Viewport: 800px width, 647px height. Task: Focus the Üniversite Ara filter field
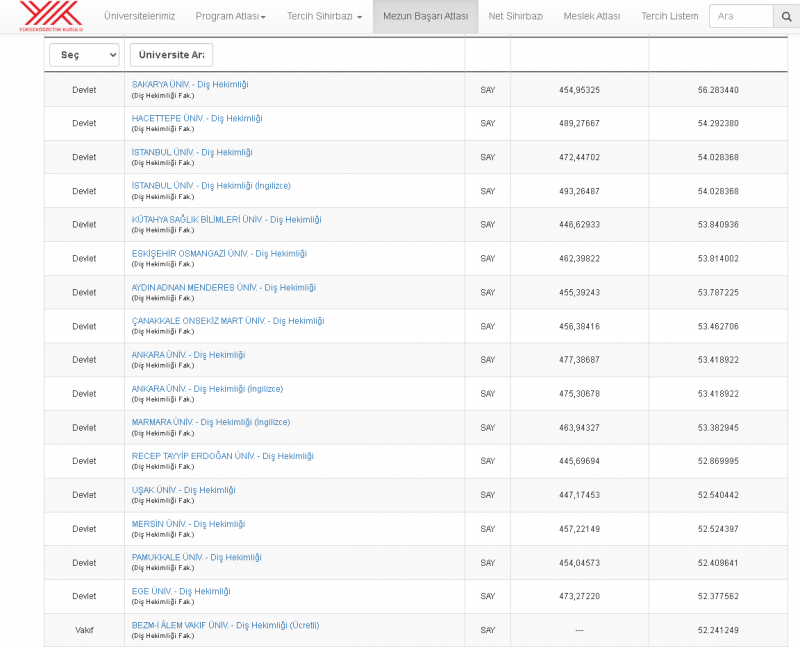(171, 55)
